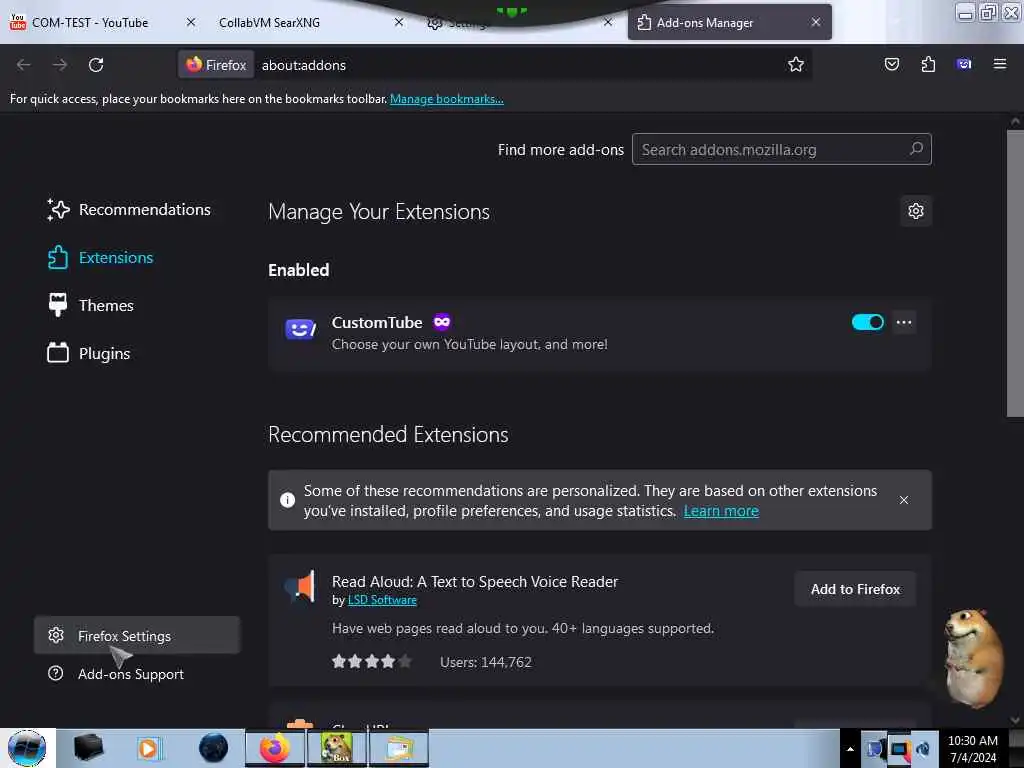Open the Firefox hamburger menu
The image size is (1024, 768).
point(1000,64)
